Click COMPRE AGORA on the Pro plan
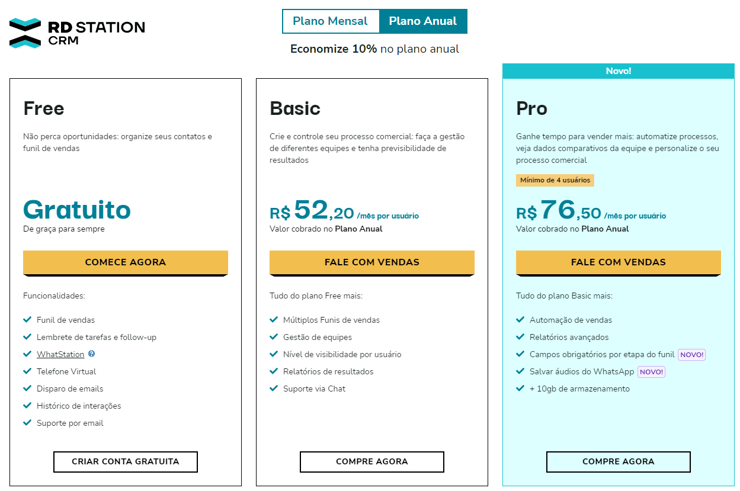This screenshot has width=740, height=491. pyautogui.click(x=618, y=462)
